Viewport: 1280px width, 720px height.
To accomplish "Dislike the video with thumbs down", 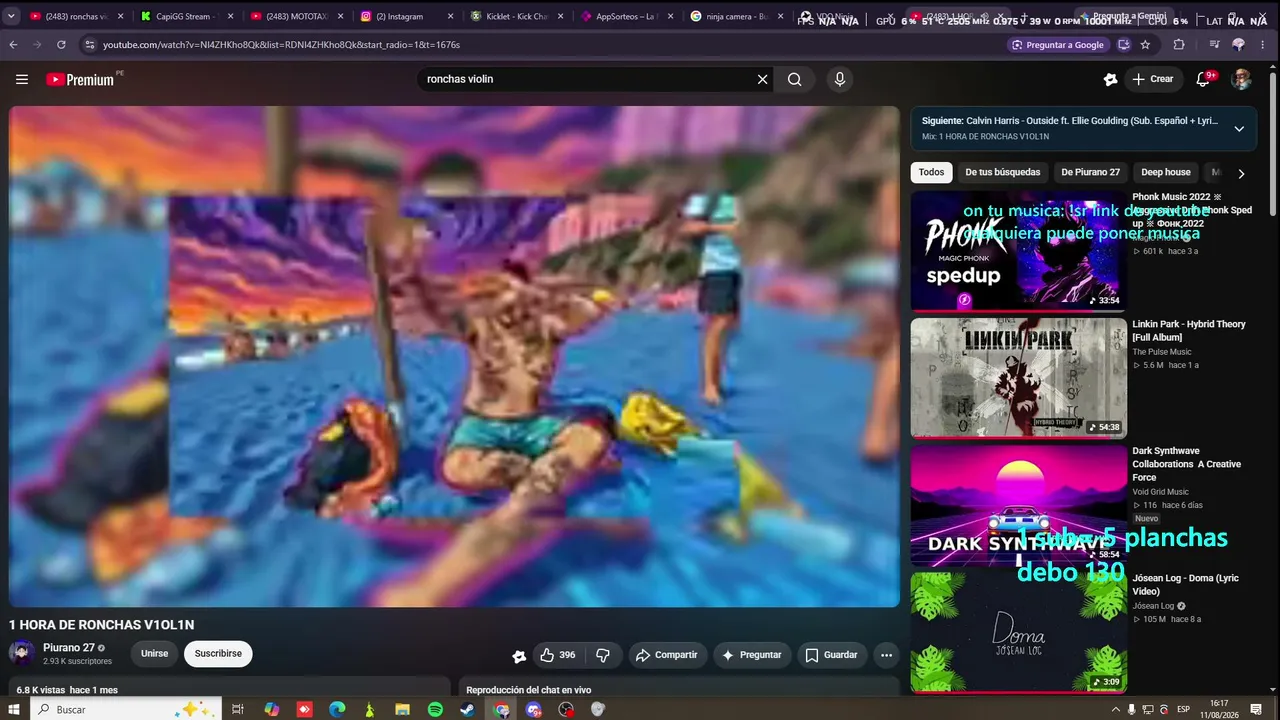I will tap(603, 655).
